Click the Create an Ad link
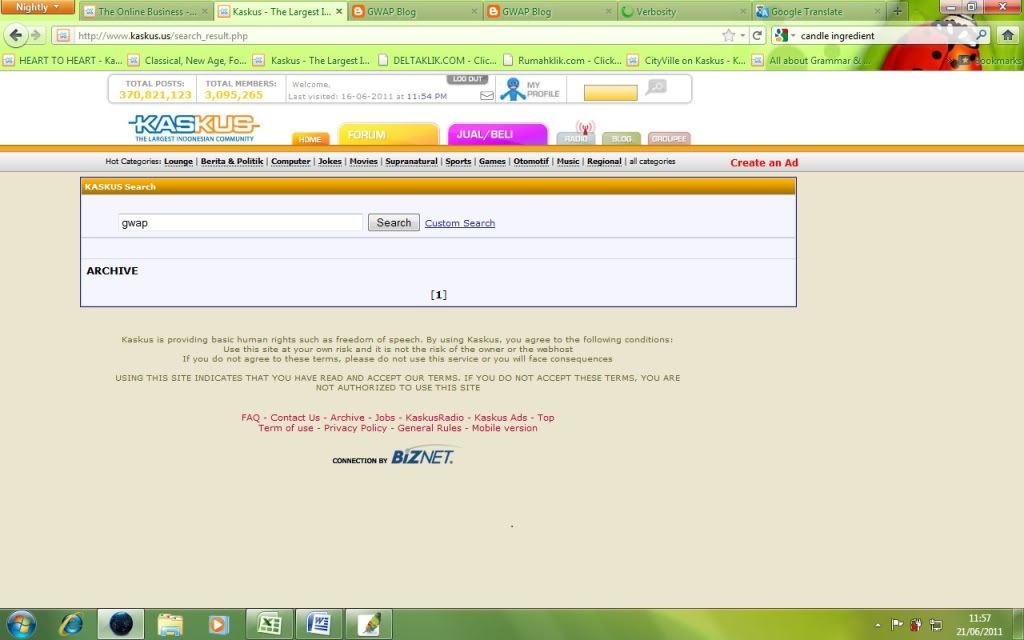 coord(764,163)
